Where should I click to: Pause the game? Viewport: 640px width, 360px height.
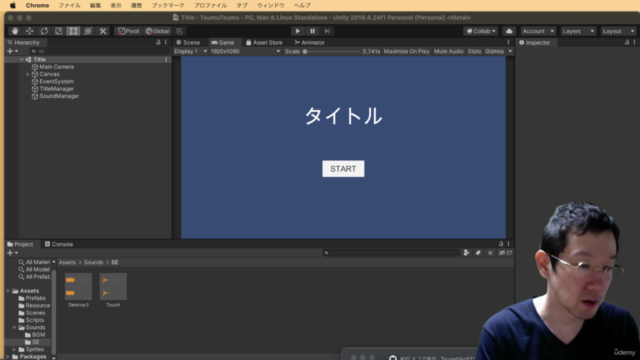pyautogui.click(x=312, y=31)
